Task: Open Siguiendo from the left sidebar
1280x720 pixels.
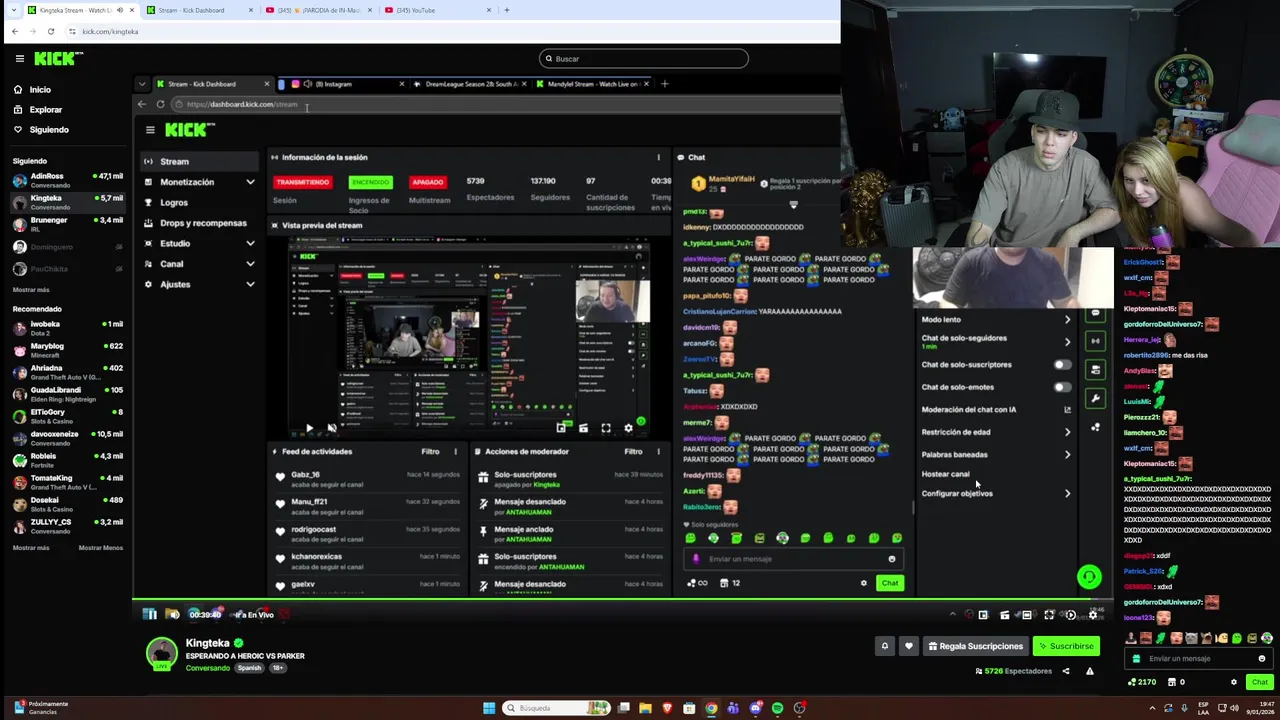Action: (x=49, y=129)
